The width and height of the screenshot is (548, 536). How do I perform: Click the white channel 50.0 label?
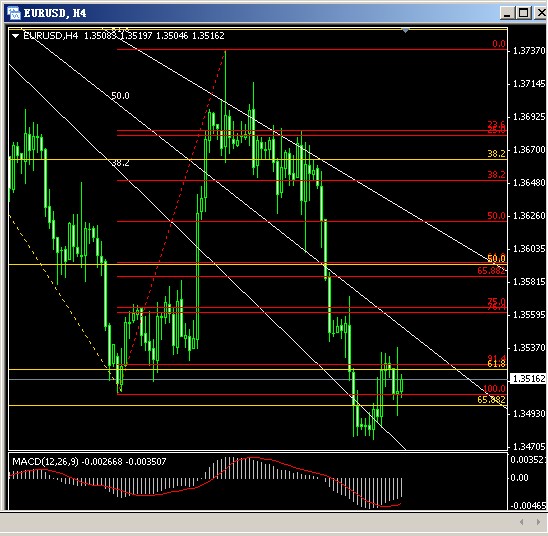tap(120, 96)
